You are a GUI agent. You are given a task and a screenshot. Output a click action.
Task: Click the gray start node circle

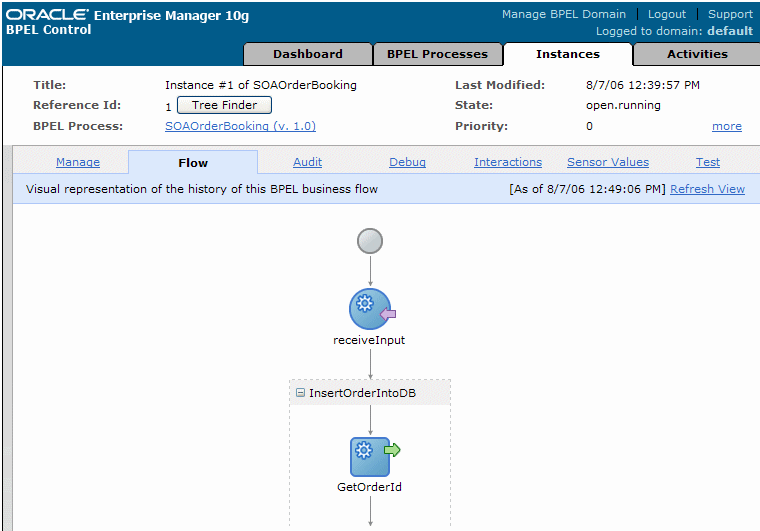click(x=370, y=241)
